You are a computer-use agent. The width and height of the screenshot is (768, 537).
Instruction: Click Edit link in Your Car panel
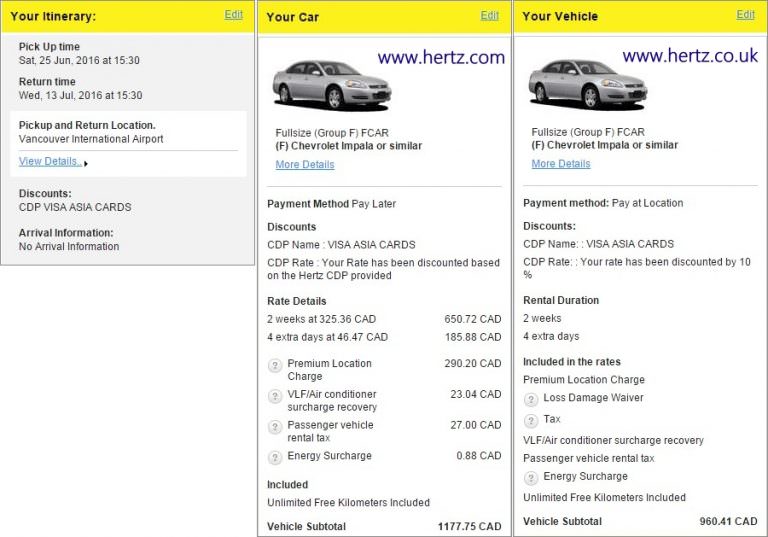(x=489, y=16)
